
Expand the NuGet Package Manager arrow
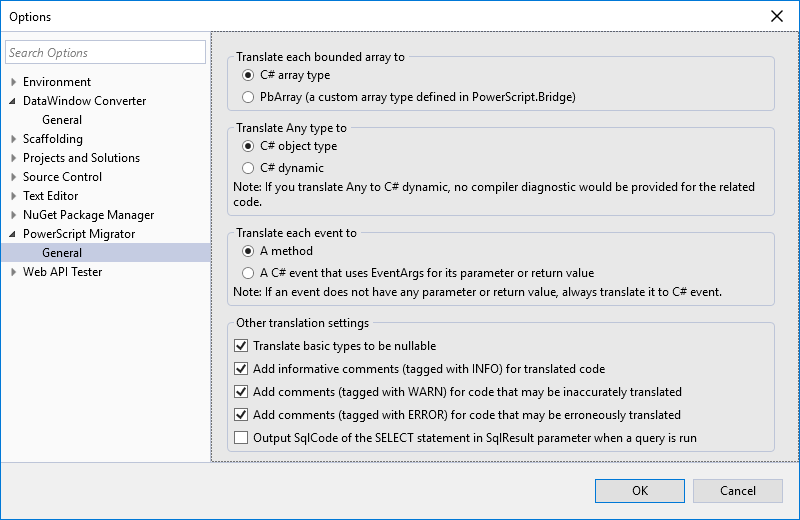[13, 215]
